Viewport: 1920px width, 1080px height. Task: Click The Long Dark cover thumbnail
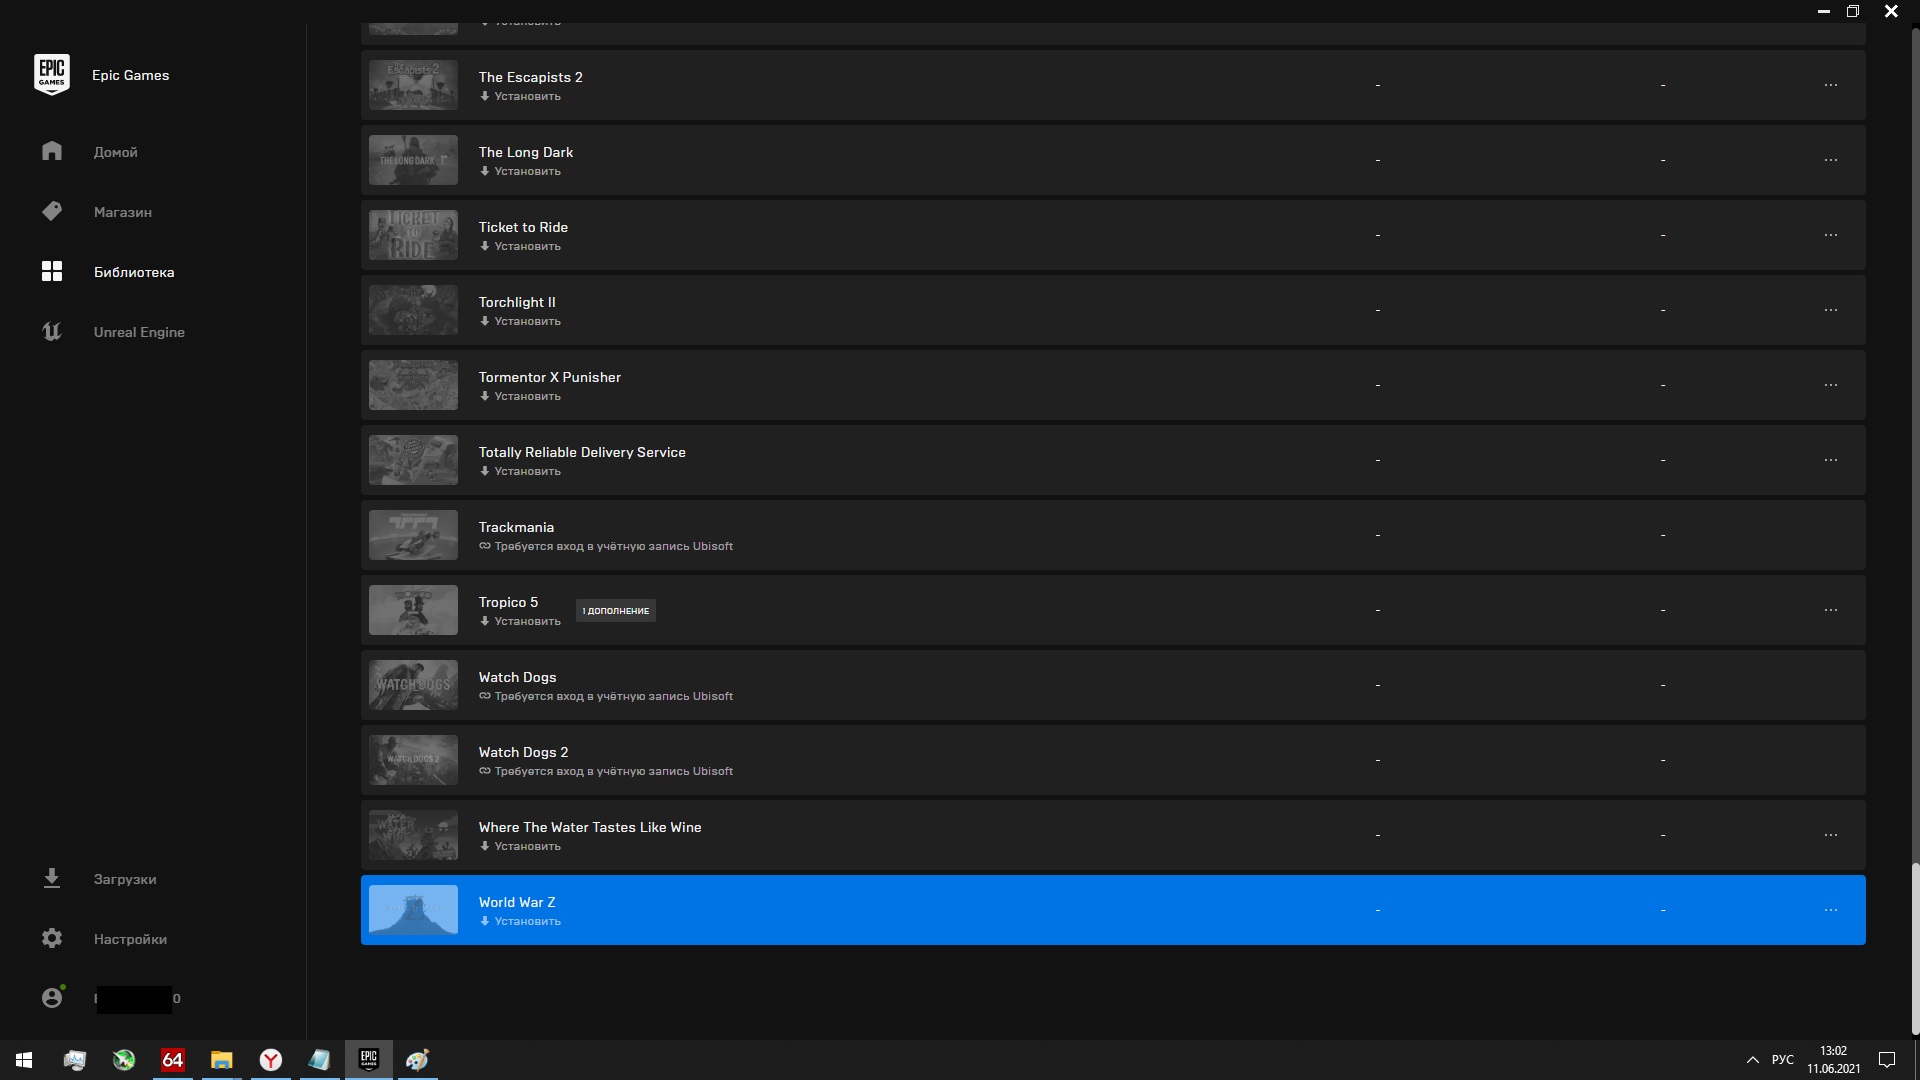[413, 160]
